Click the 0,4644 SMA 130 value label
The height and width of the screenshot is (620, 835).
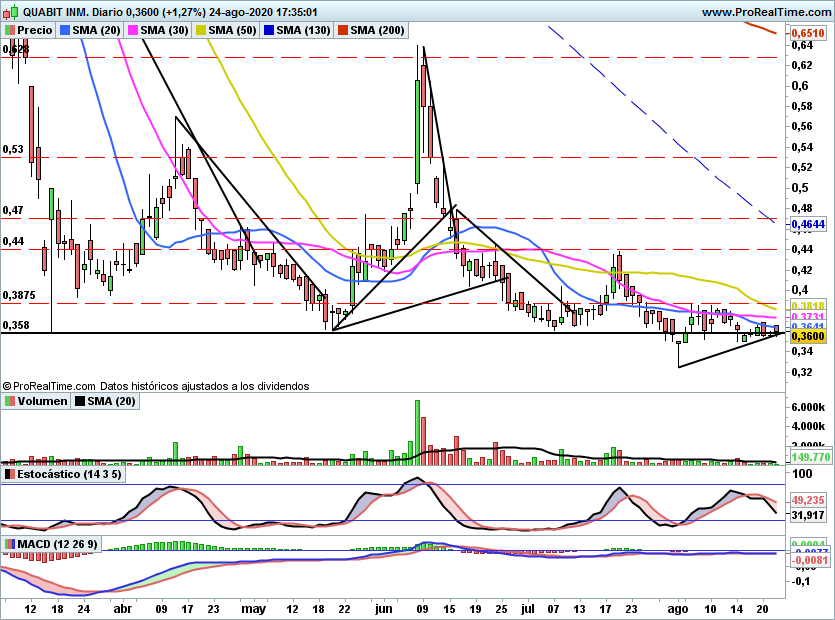(x=808, y=224)
